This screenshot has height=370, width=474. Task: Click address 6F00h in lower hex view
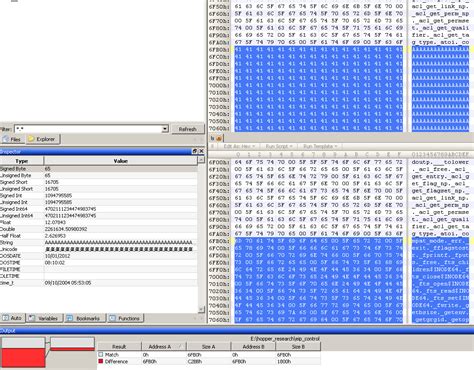pyautogui.click(x=219, y=162)
